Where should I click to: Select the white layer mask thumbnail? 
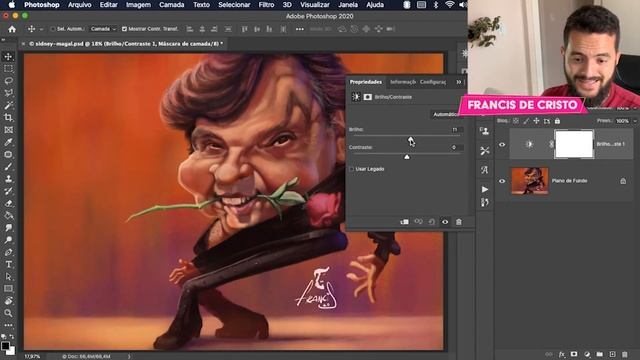574,144
